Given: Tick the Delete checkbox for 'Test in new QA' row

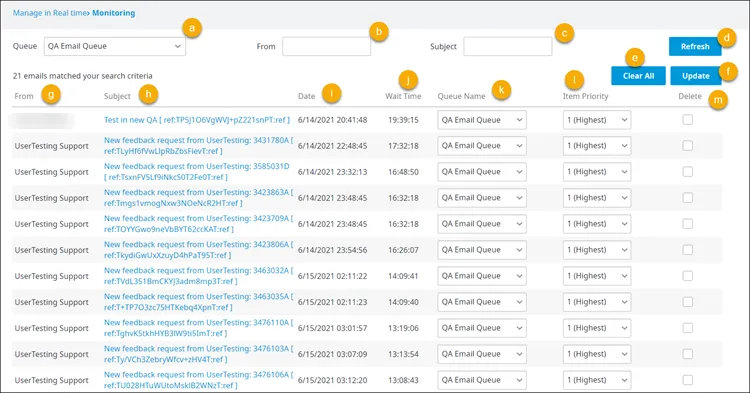Looking at the screenshot, I should [687, 120].
